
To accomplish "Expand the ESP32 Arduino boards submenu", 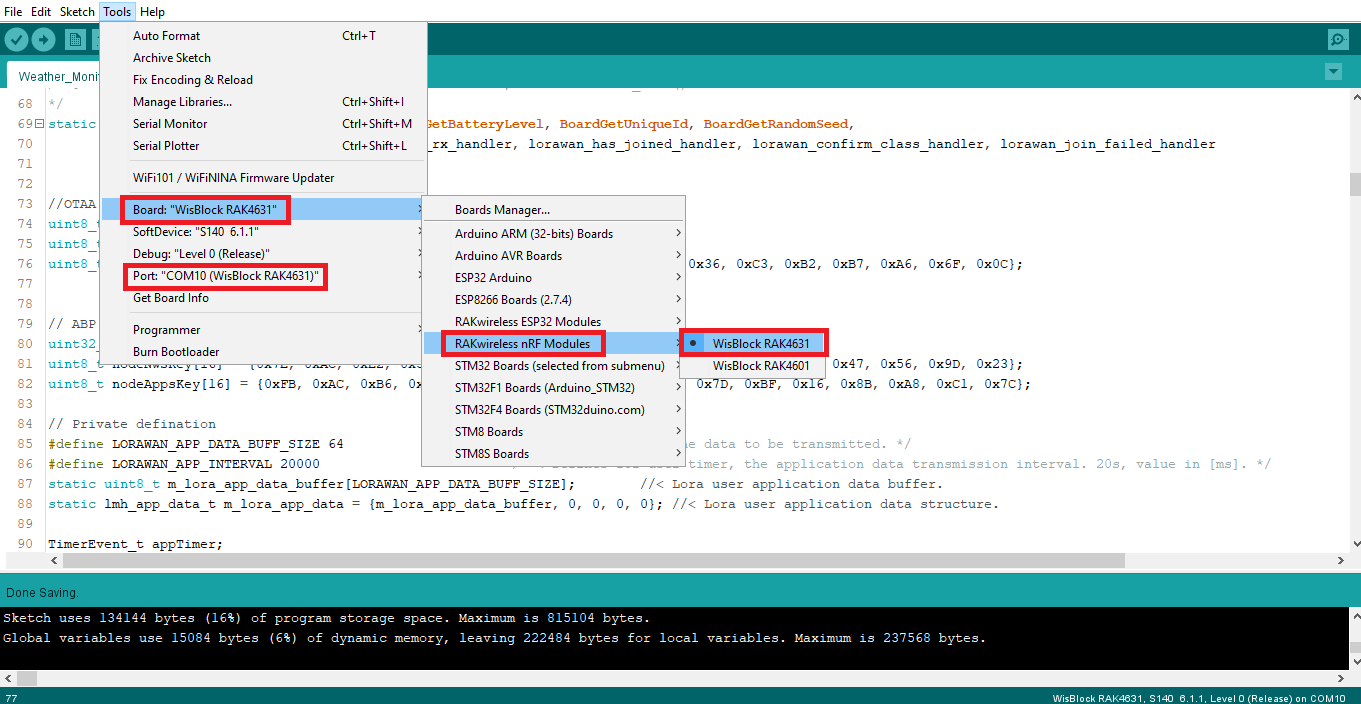I will click(x=493, y=278).
